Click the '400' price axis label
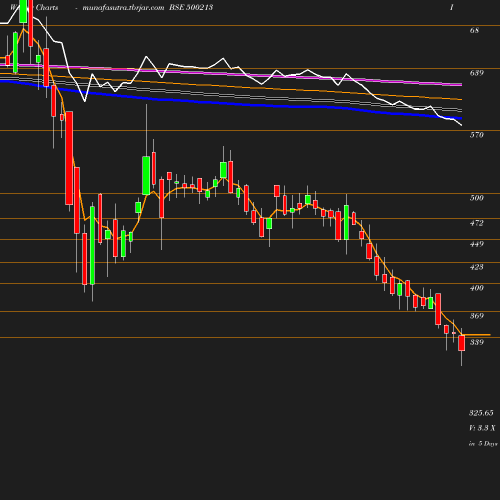Screen dimensions: 500x500 click(477, 288)
